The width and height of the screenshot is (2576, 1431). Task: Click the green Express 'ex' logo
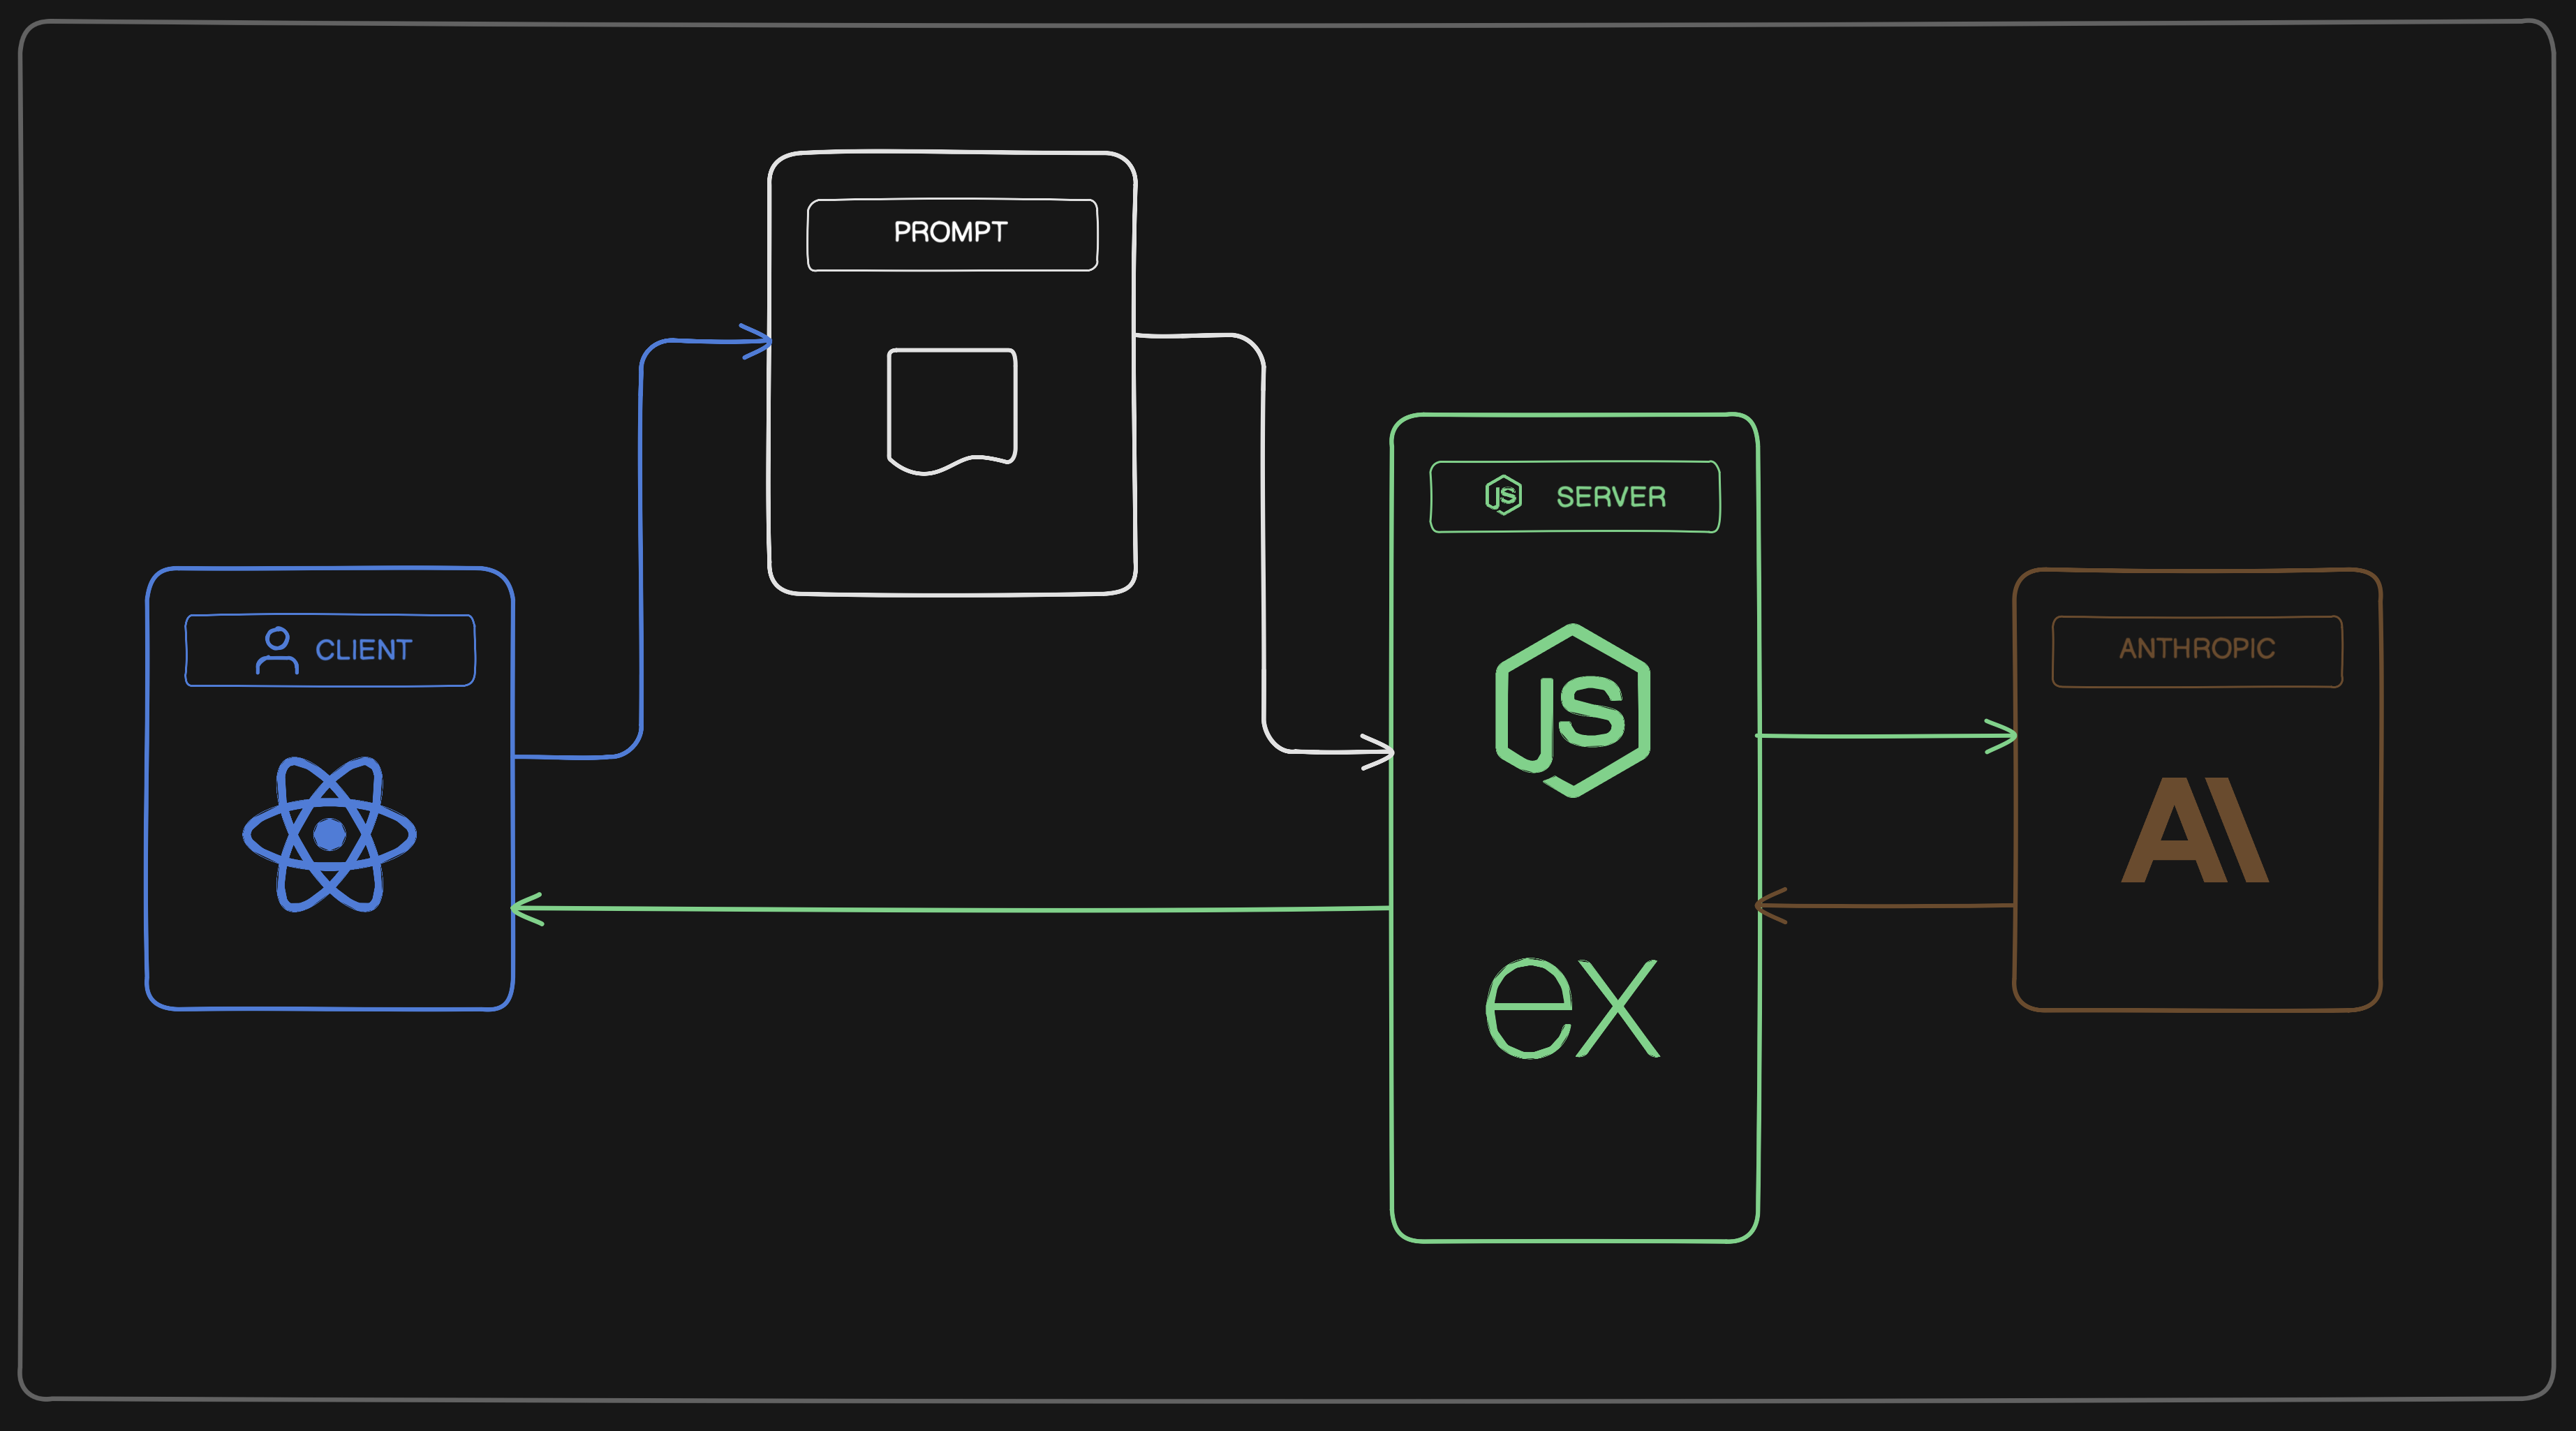click(x=1572, y=1007)
